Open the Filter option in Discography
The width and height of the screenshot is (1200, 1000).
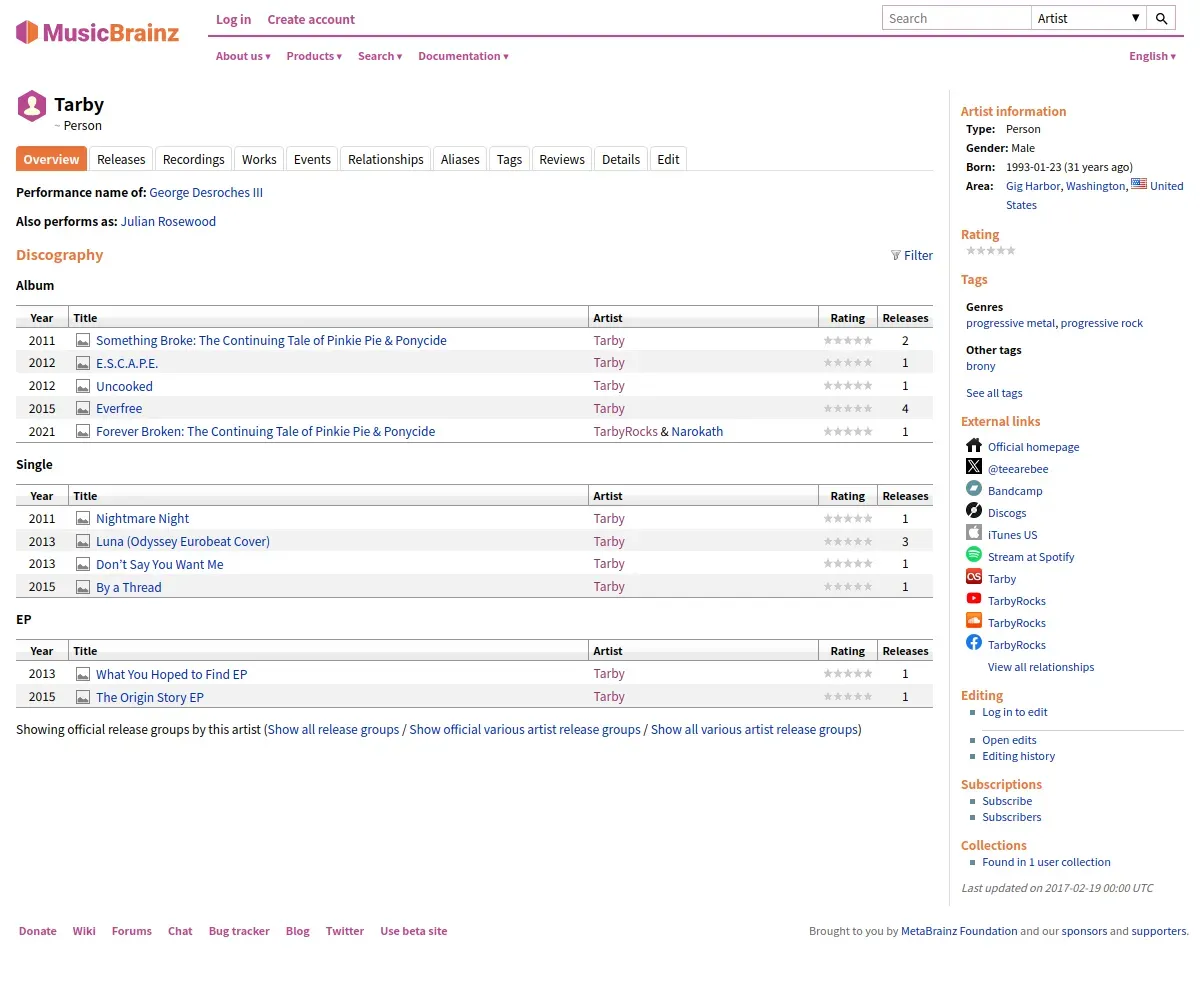(x=911, y=255)
